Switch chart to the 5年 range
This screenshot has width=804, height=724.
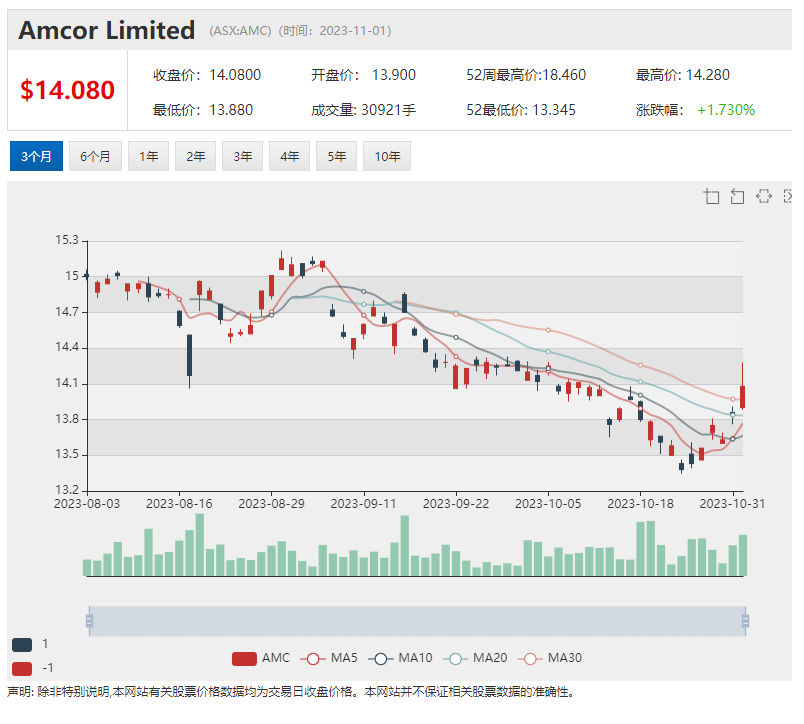[x=336, y=156]
